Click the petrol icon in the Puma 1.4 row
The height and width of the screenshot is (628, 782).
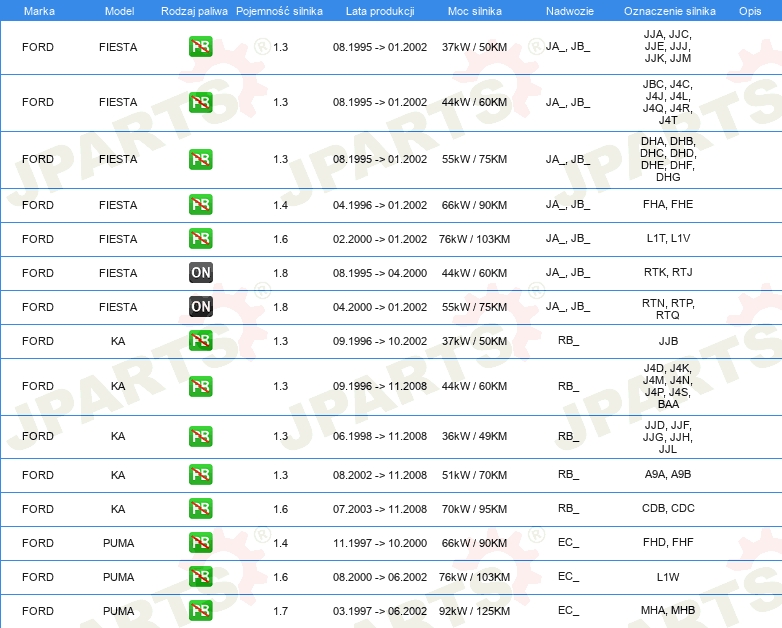(200, 543)
